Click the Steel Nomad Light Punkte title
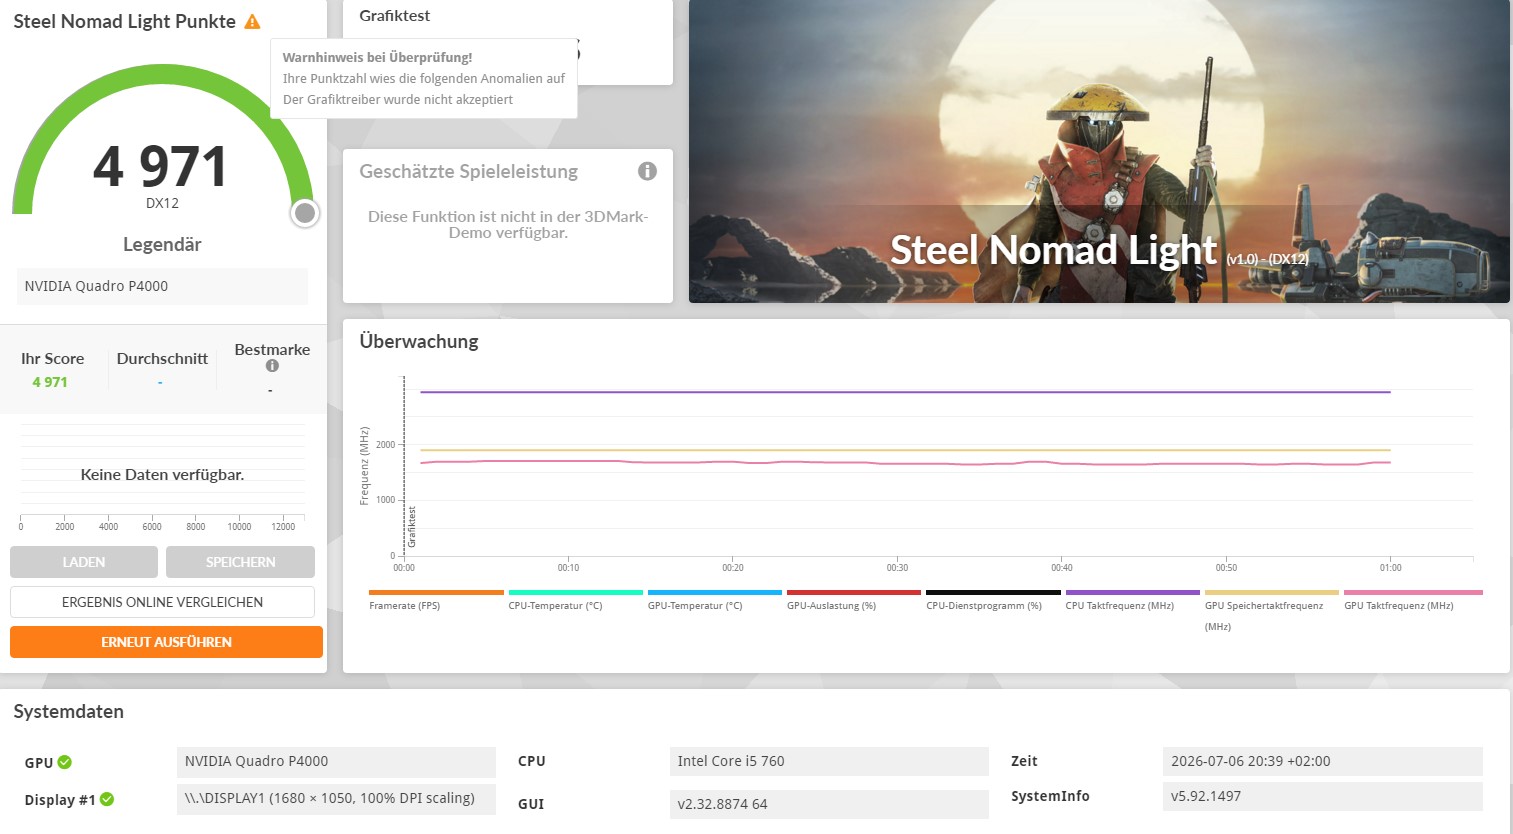 tap(124, 21)
